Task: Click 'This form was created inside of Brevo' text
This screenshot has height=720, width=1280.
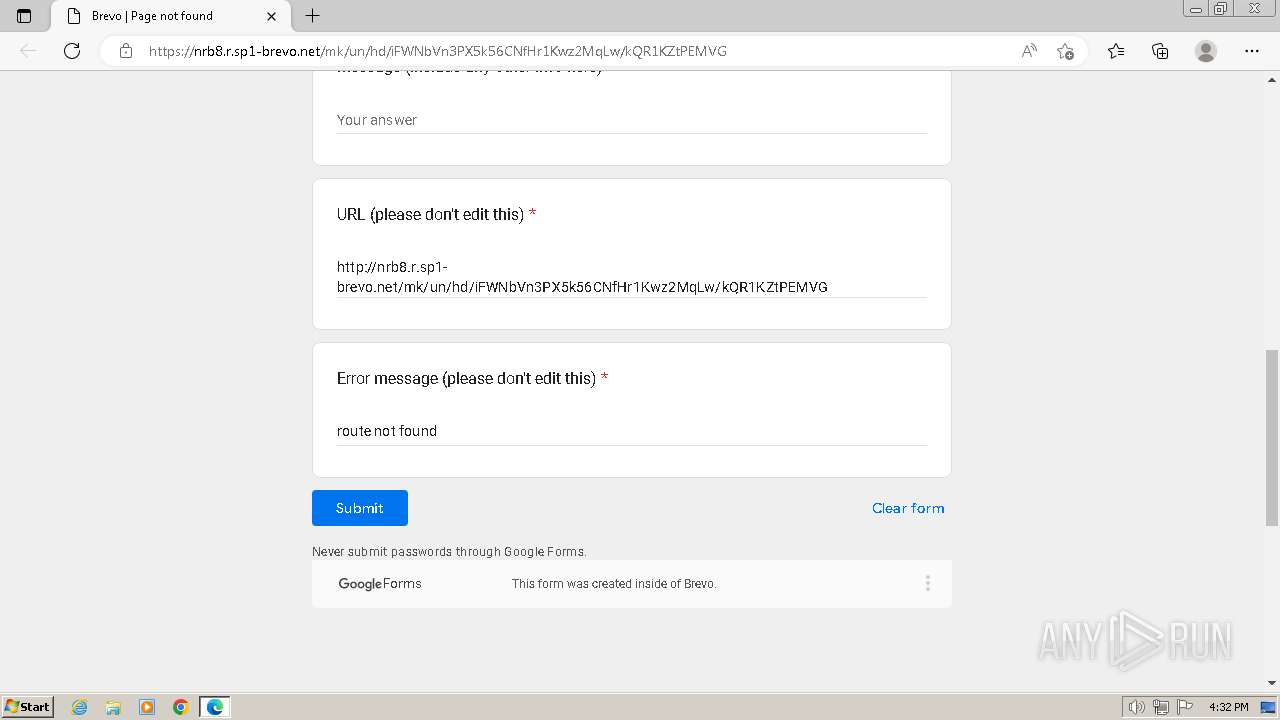Action: (x=614, y=584)
